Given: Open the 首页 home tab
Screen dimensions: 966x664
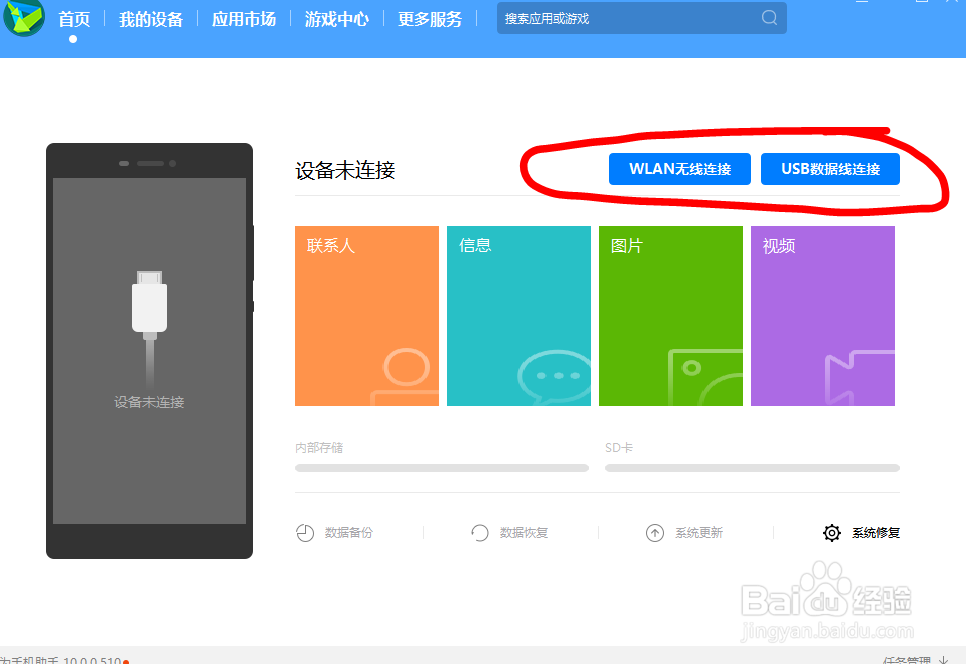Looking at the screenshot, I should point(74,19).
